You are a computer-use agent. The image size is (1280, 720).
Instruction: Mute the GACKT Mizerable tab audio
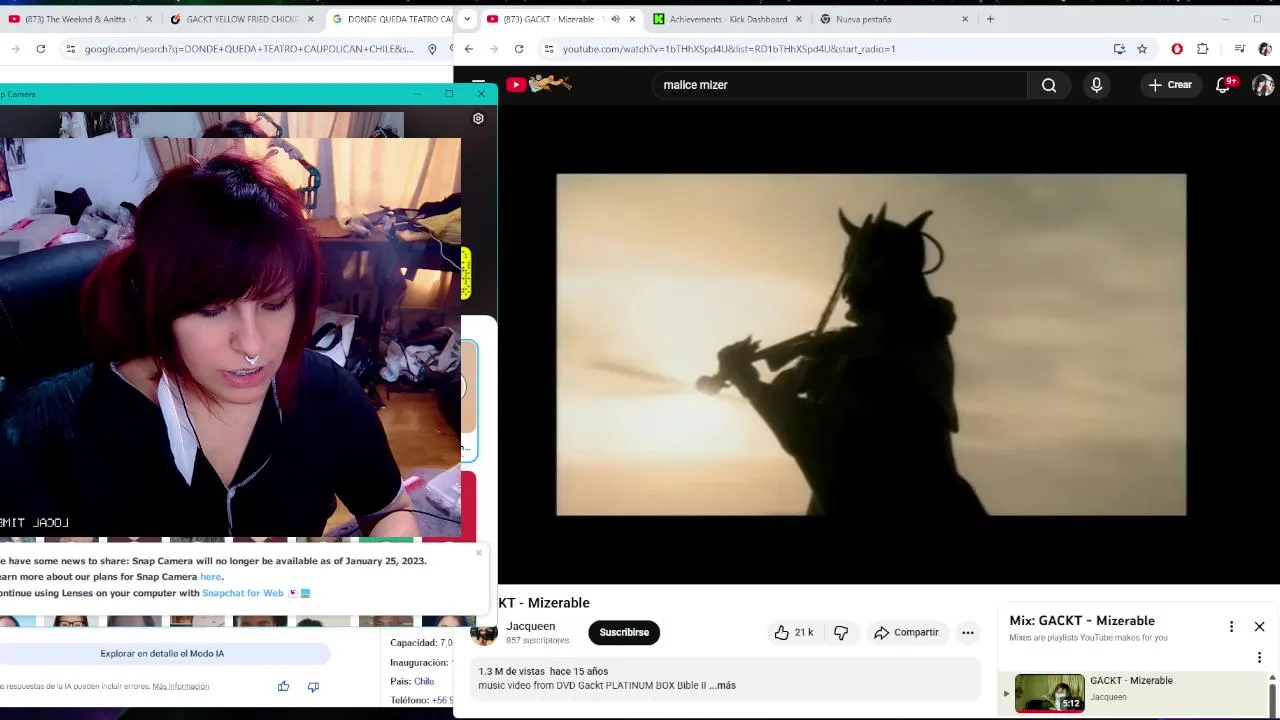[x=615, y=19]
